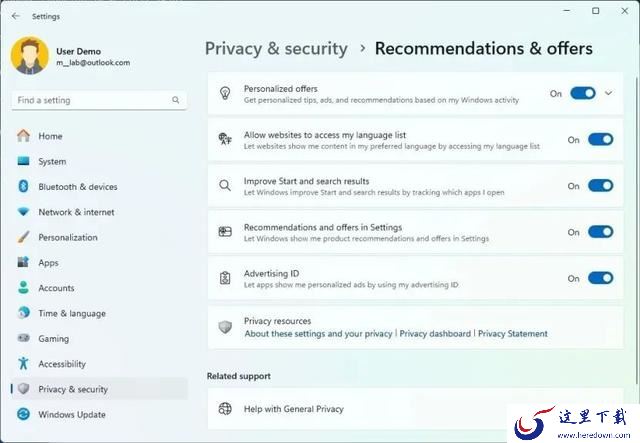Open the Privacy dashboard link

[x=435, y=334]
